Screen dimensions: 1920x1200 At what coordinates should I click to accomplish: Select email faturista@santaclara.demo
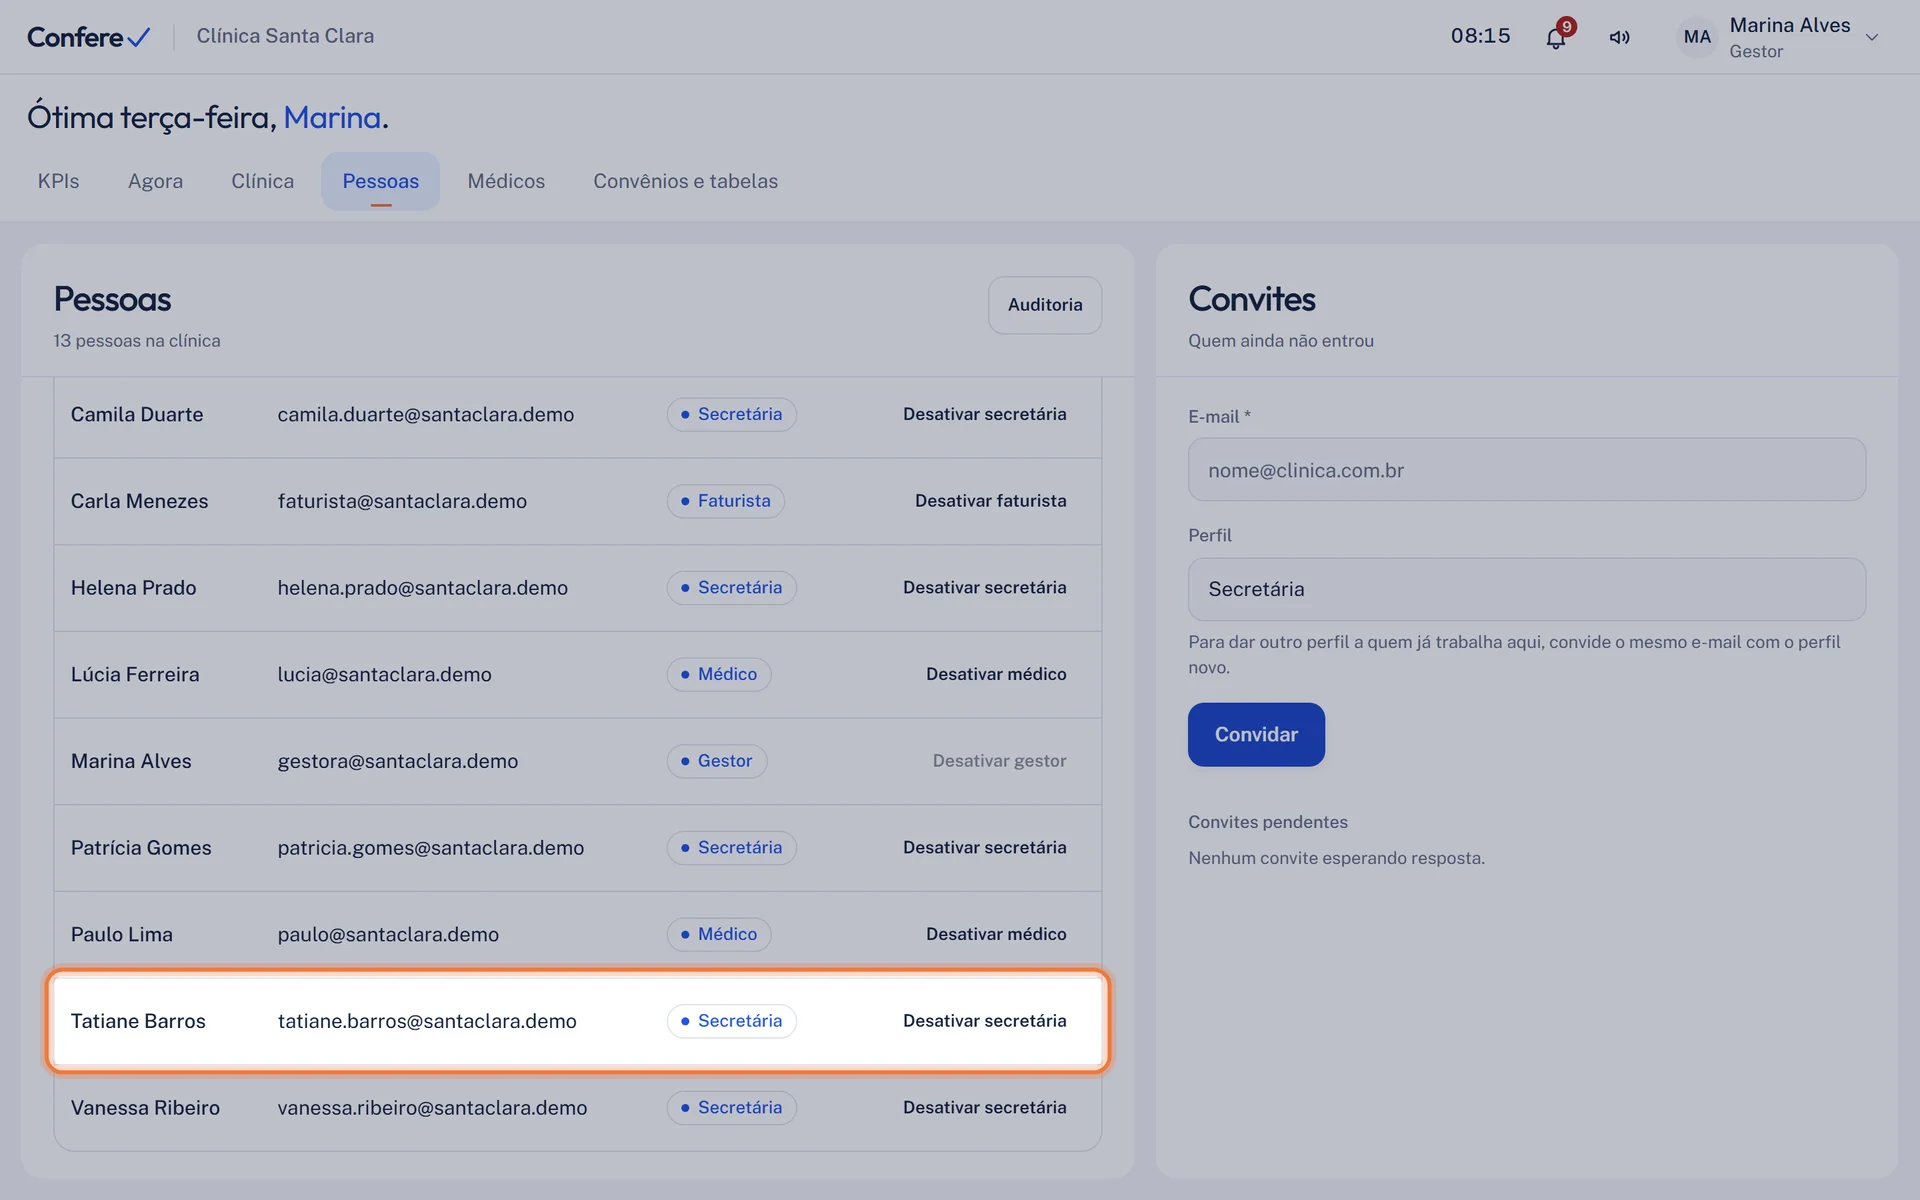click(402, 501)
